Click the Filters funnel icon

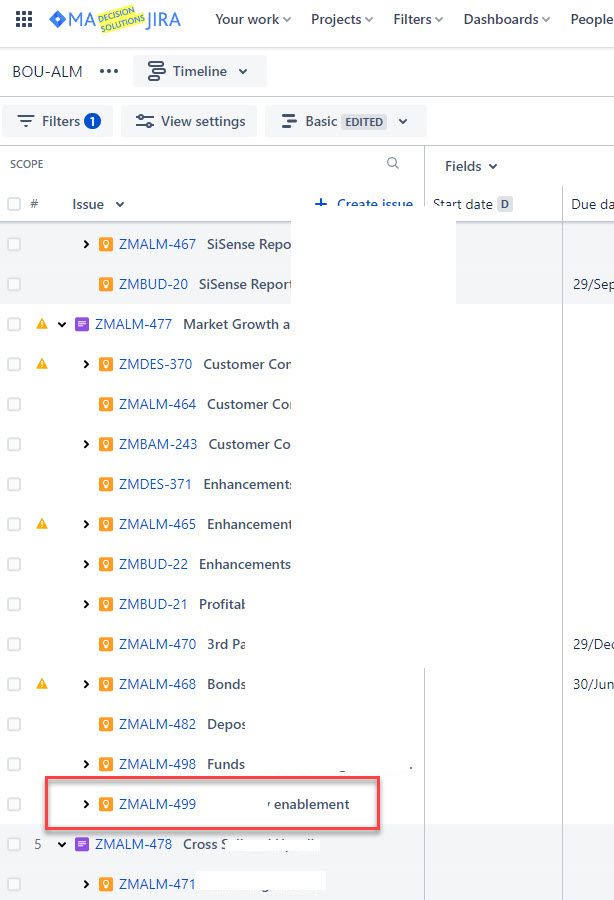tap(26, 121)
